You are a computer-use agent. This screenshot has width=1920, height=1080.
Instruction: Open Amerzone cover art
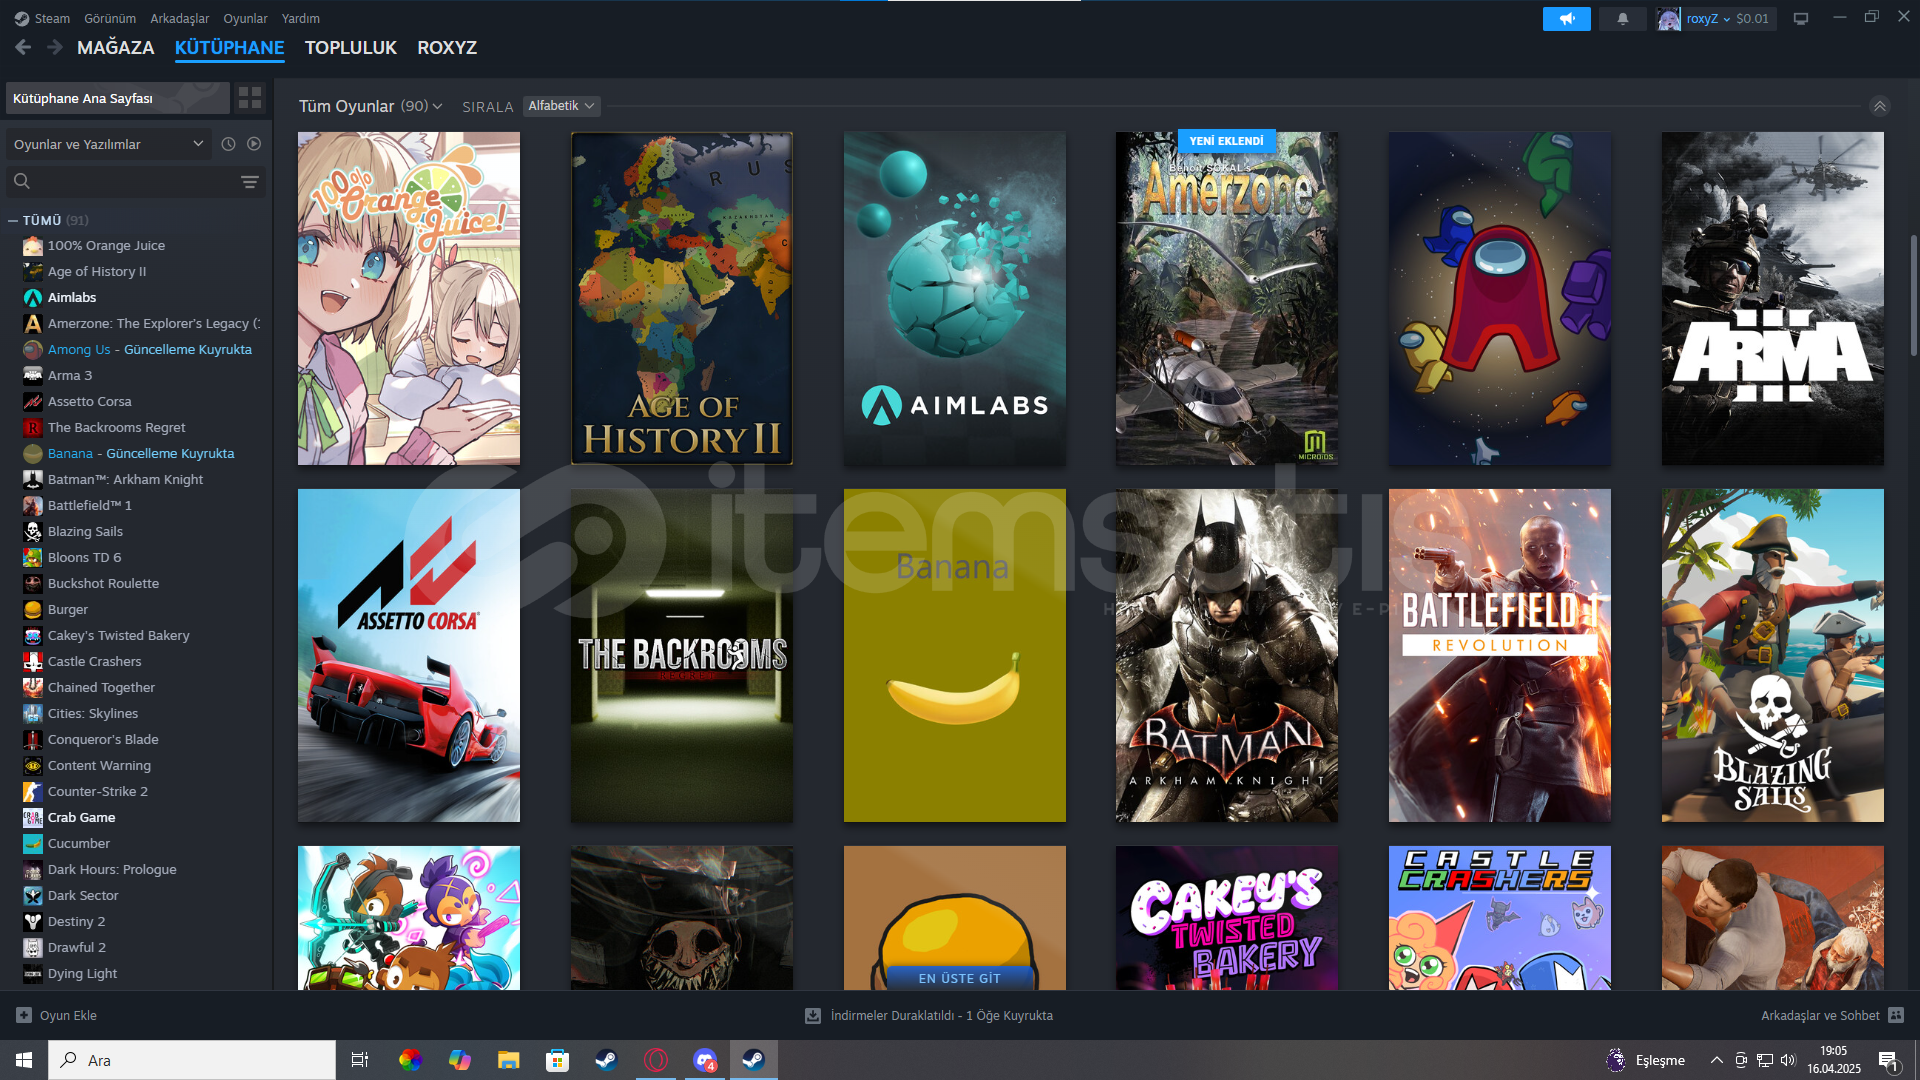tap(1227, 298)
